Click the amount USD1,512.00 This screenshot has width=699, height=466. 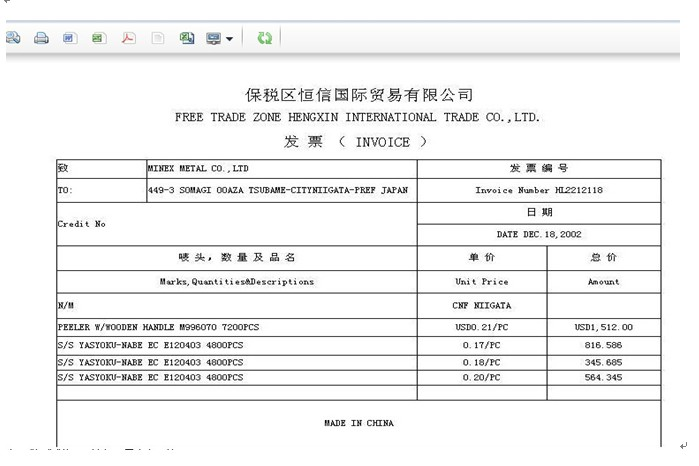tap(604, 327)
